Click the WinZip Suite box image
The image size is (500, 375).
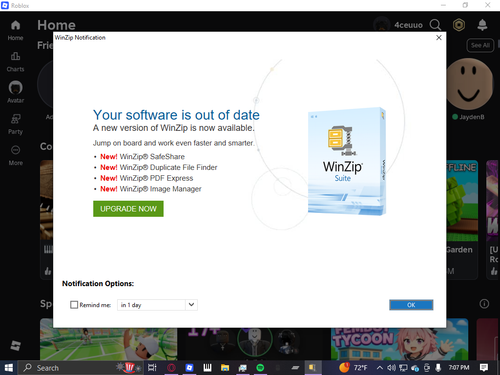click(x=347, y=161)
